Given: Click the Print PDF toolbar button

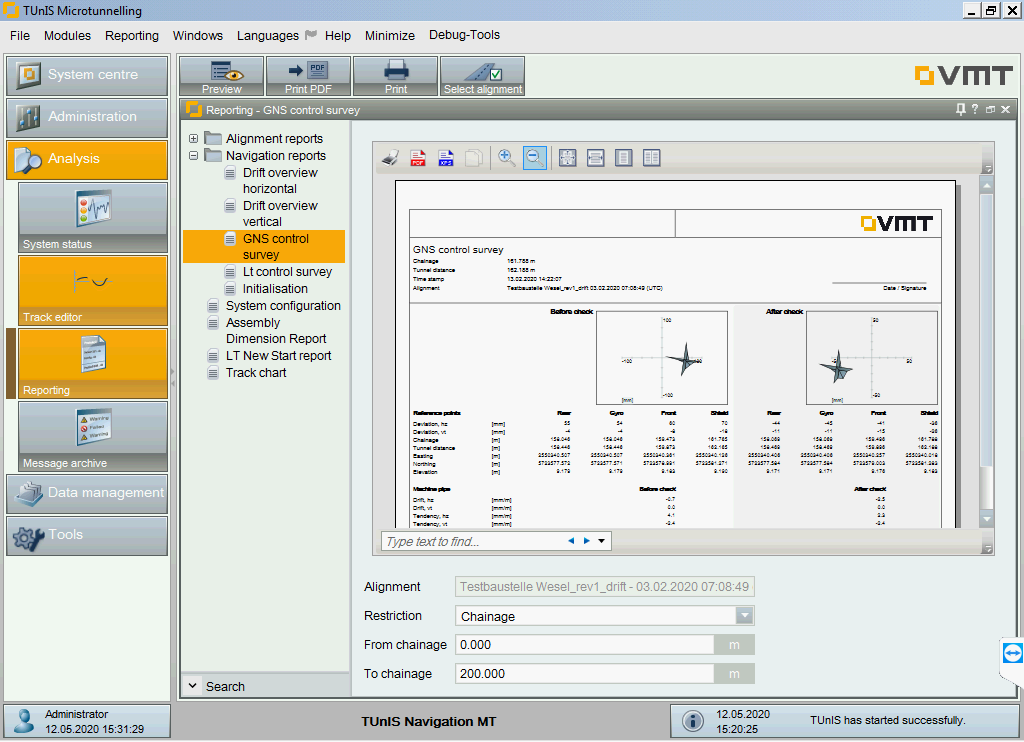Looking at the screenshot, I should tap(308, 76).
